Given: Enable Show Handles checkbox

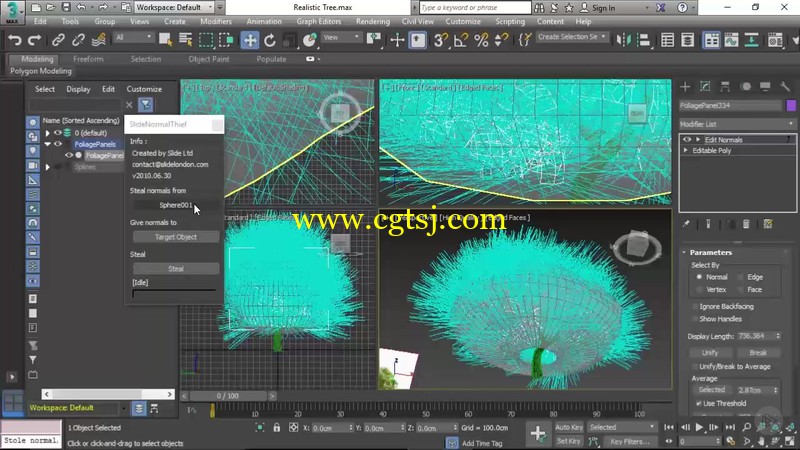Looking at the screenshot, I should click(x=695, y=319).
